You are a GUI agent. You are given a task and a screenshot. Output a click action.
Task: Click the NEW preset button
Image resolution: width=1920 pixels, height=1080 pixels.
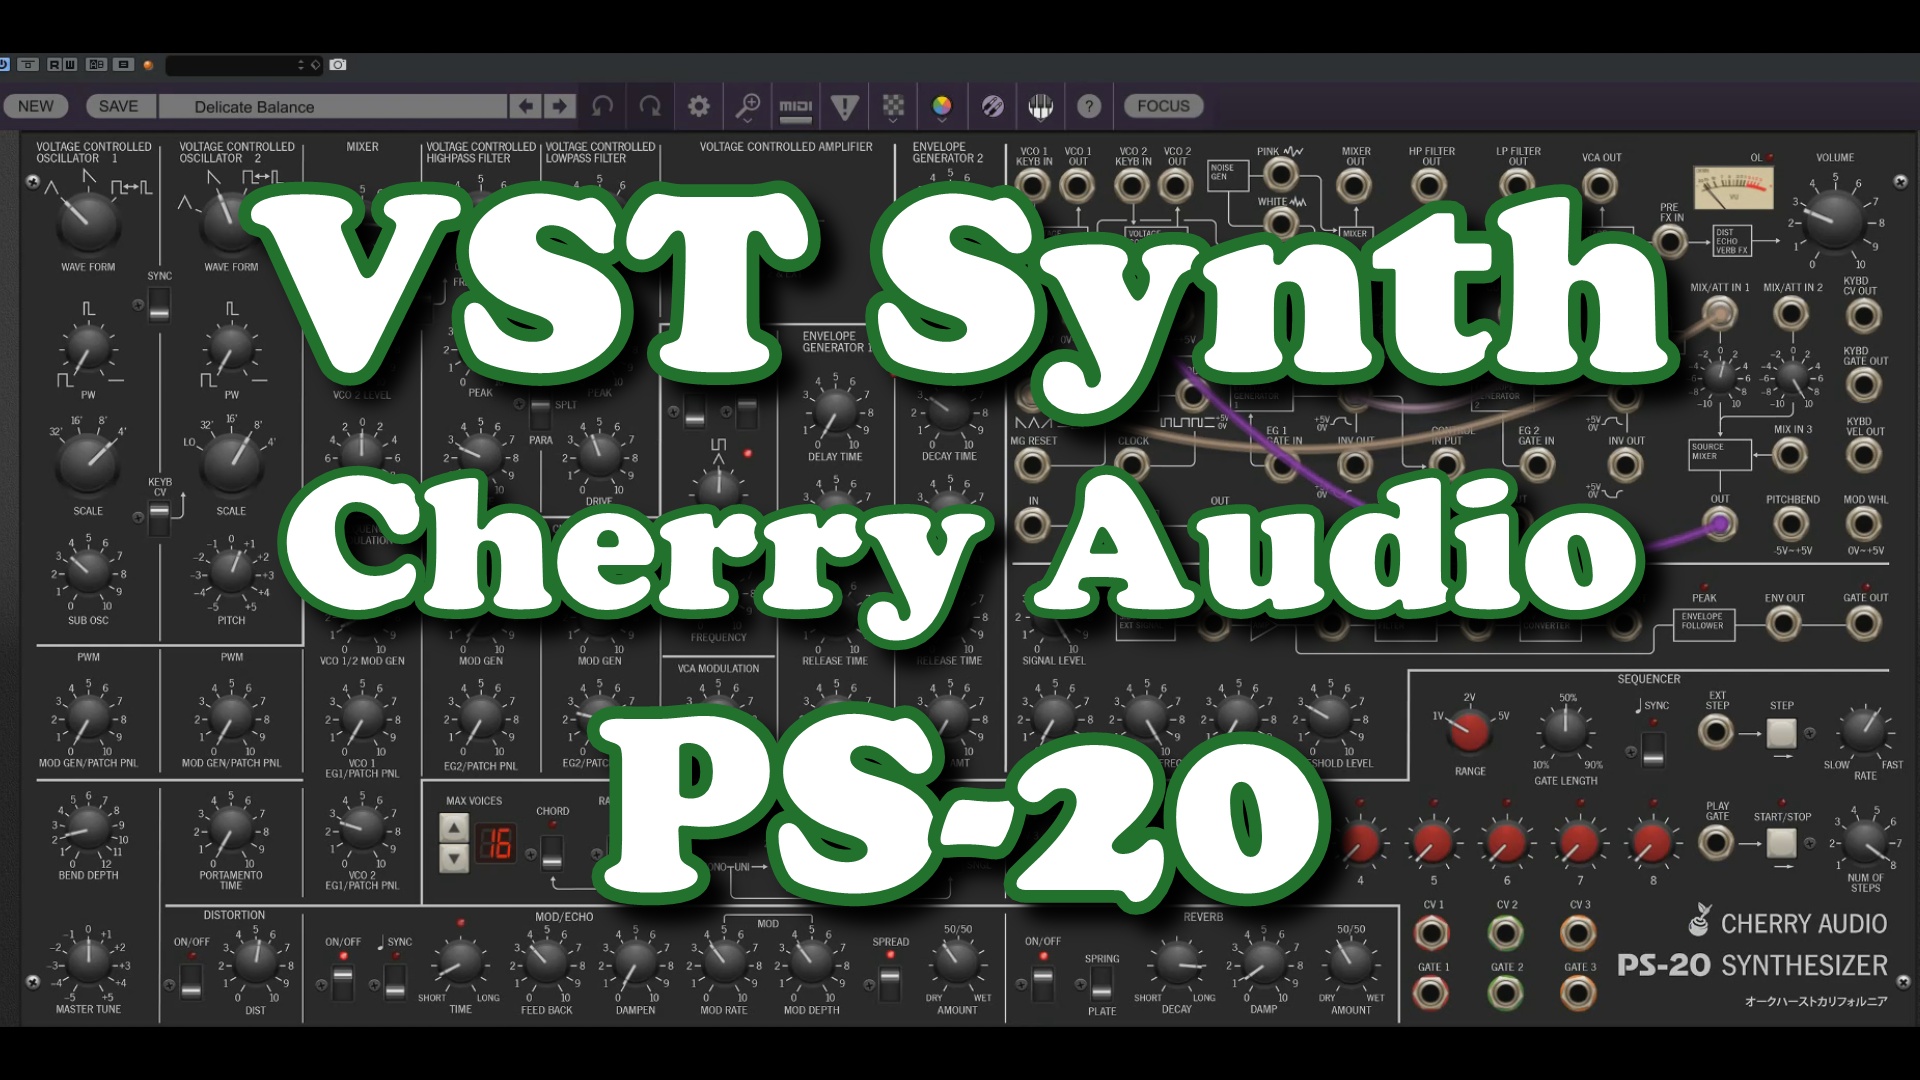(36, 106)
